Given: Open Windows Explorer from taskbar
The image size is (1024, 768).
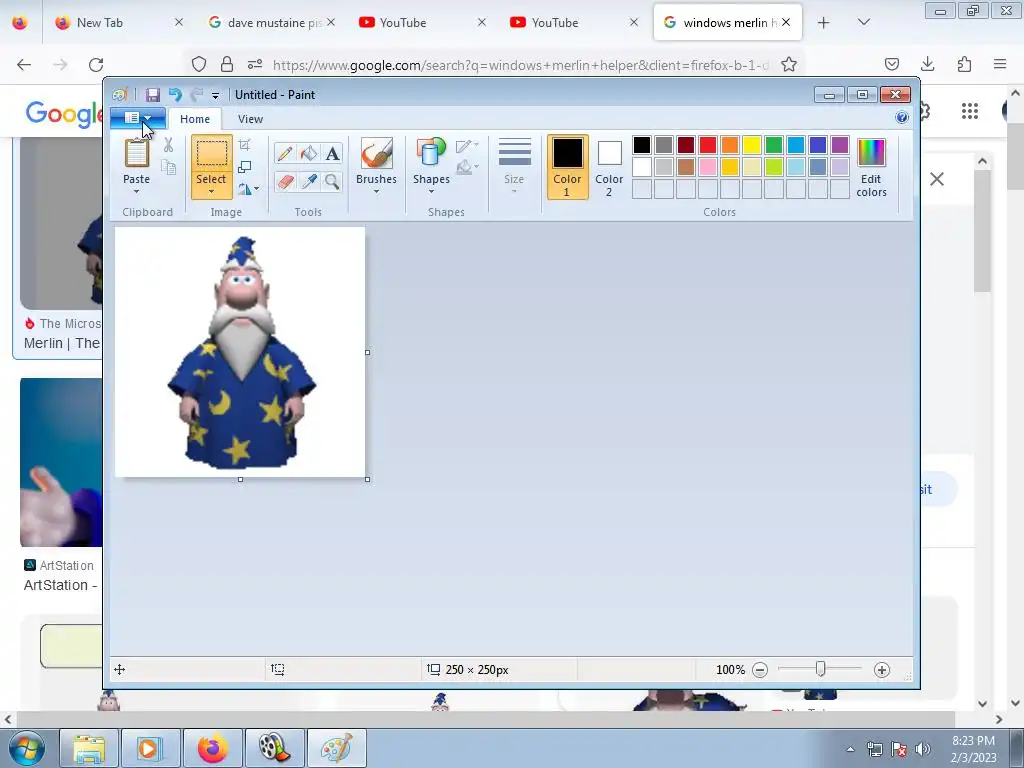Looking at the screenshot, I should click(x=88, y=748).
